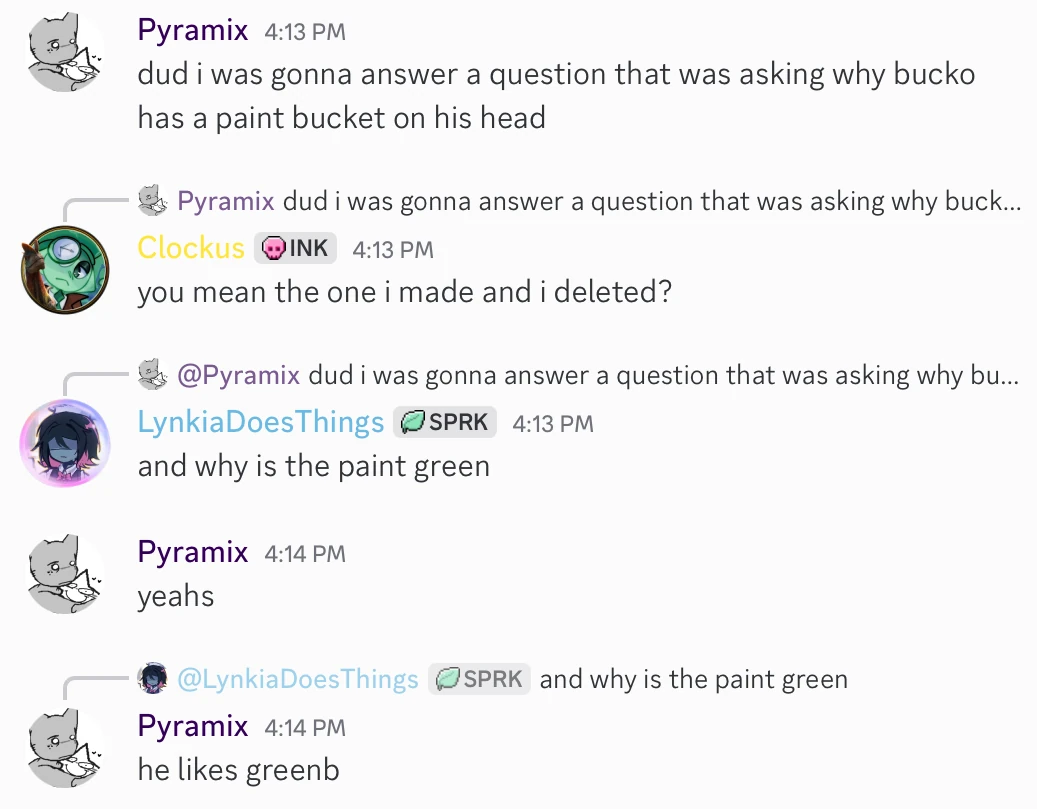
Task: Click the "he likes greenb" message text
Action: click(x=238, y=770)
